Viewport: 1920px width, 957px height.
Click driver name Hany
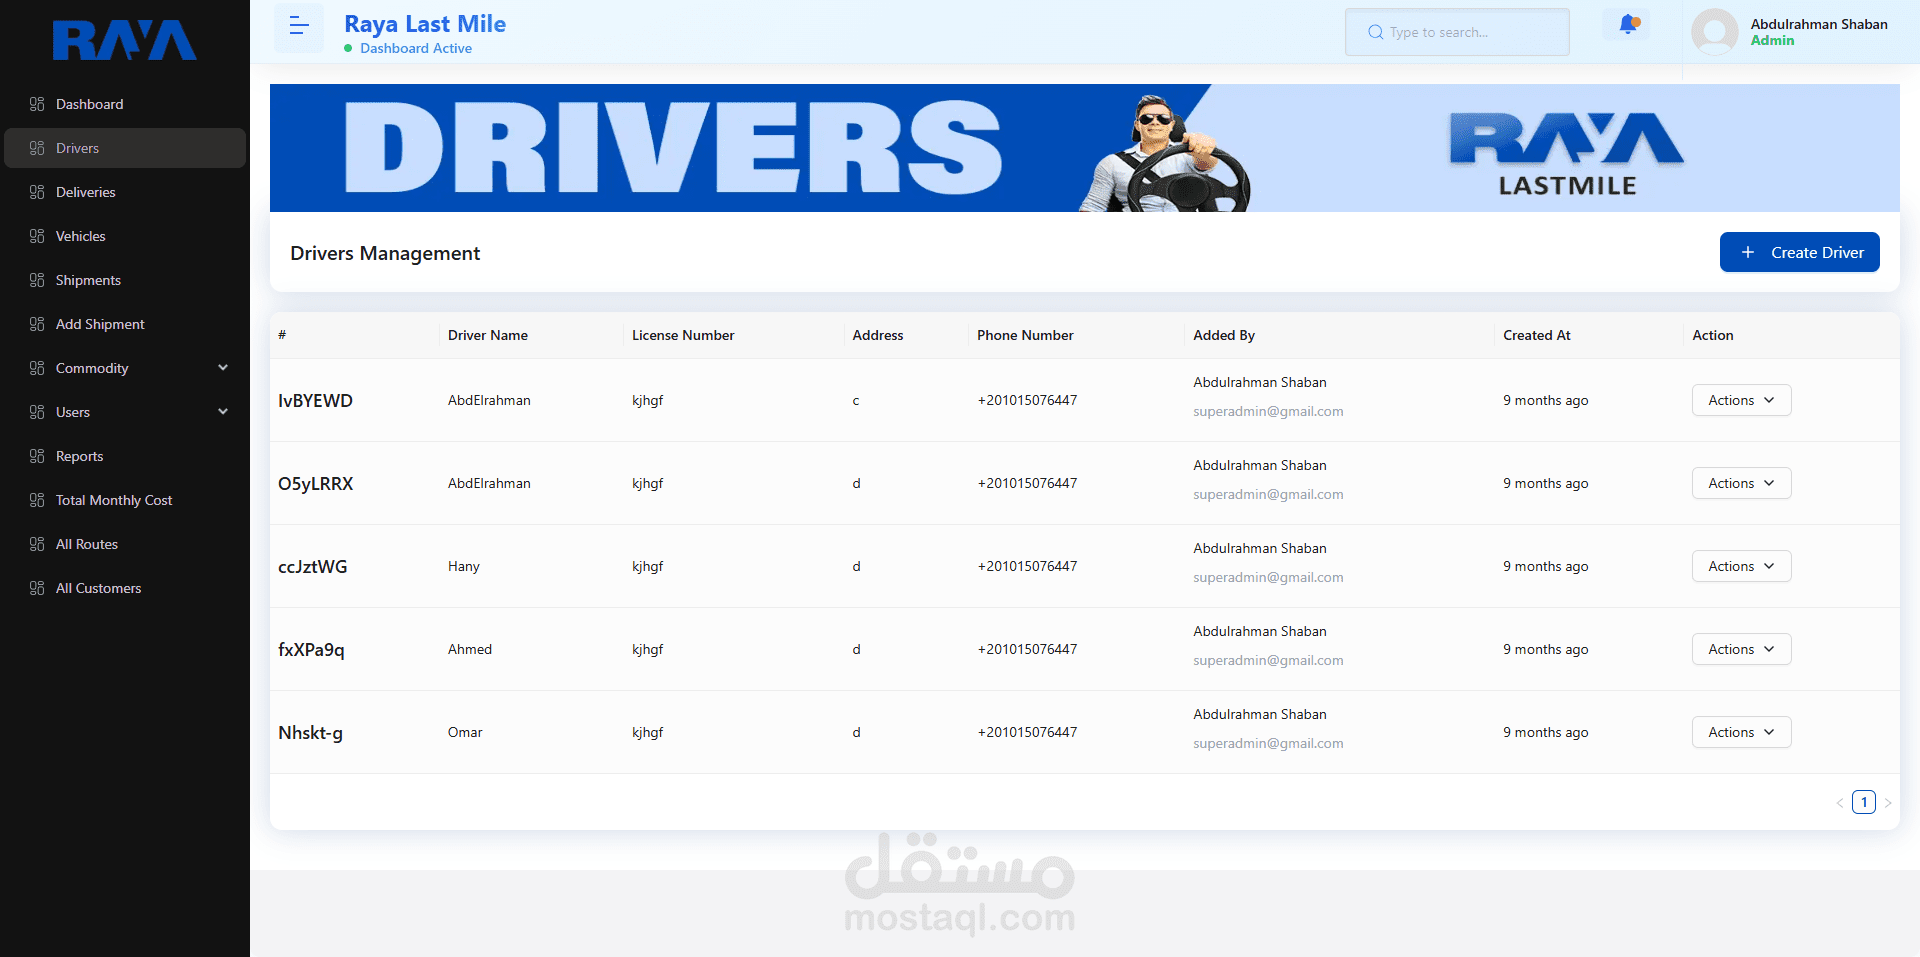pos(464,566)
